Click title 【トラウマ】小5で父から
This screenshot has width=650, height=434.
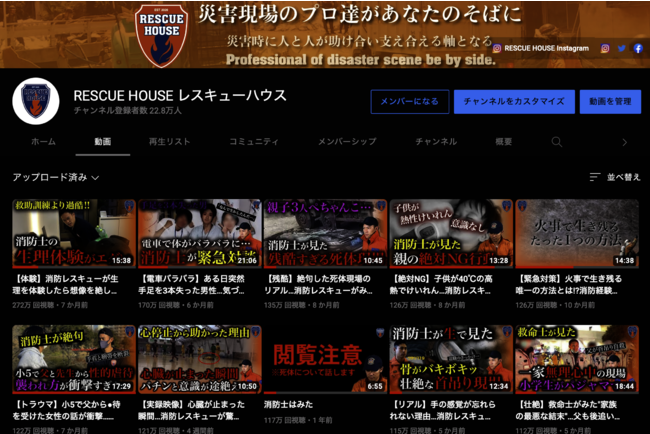66,410
